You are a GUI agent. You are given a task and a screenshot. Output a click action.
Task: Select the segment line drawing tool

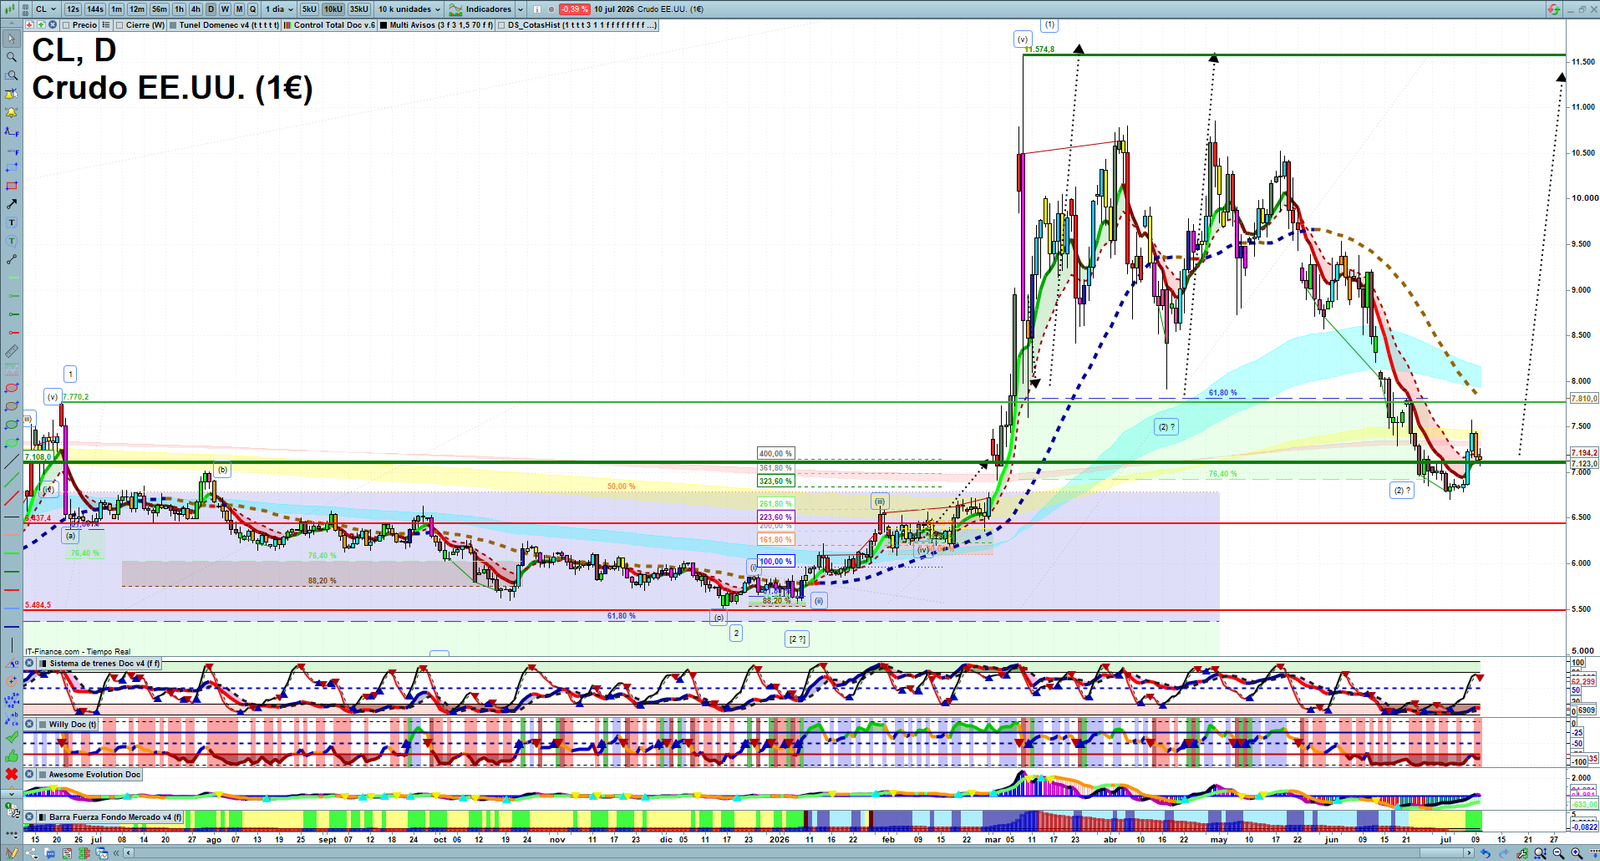tap(11, 260)
